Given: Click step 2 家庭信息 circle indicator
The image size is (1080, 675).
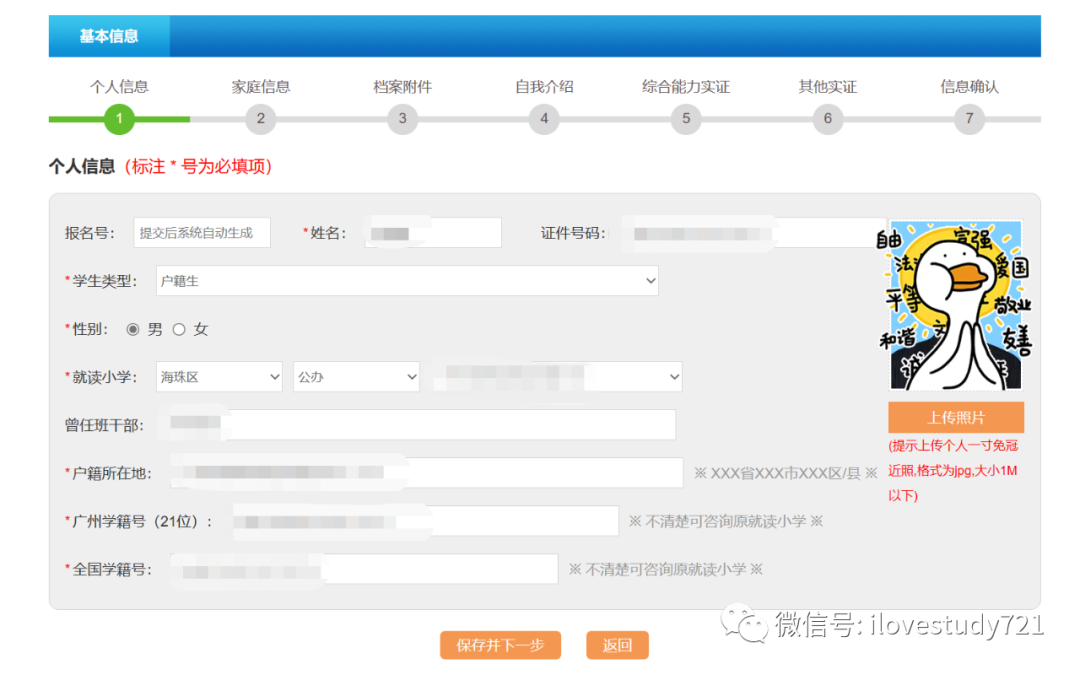Looking at the screenshot, I should [x=261, y=118].
